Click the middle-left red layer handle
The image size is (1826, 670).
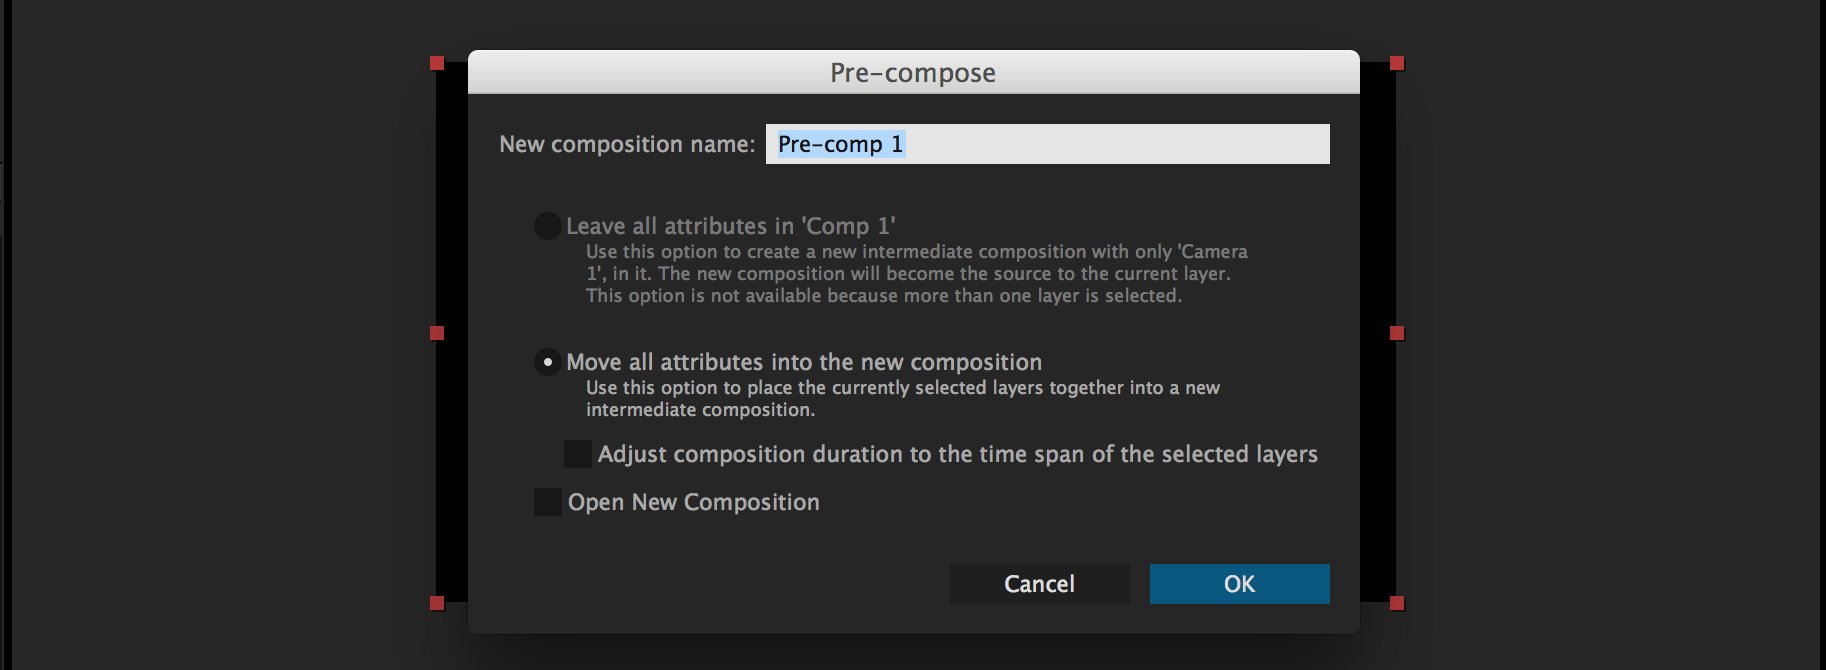[437, 333]
